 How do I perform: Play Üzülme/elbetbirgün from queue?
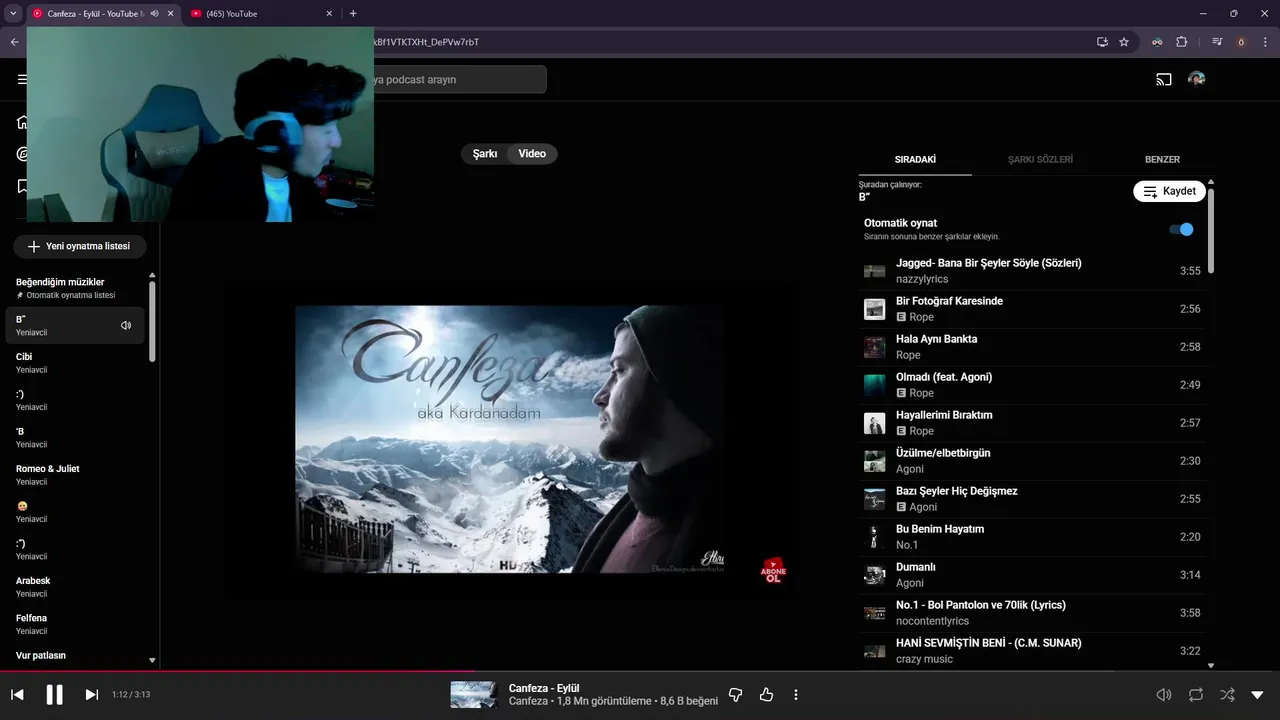(x=1033, y=461)
